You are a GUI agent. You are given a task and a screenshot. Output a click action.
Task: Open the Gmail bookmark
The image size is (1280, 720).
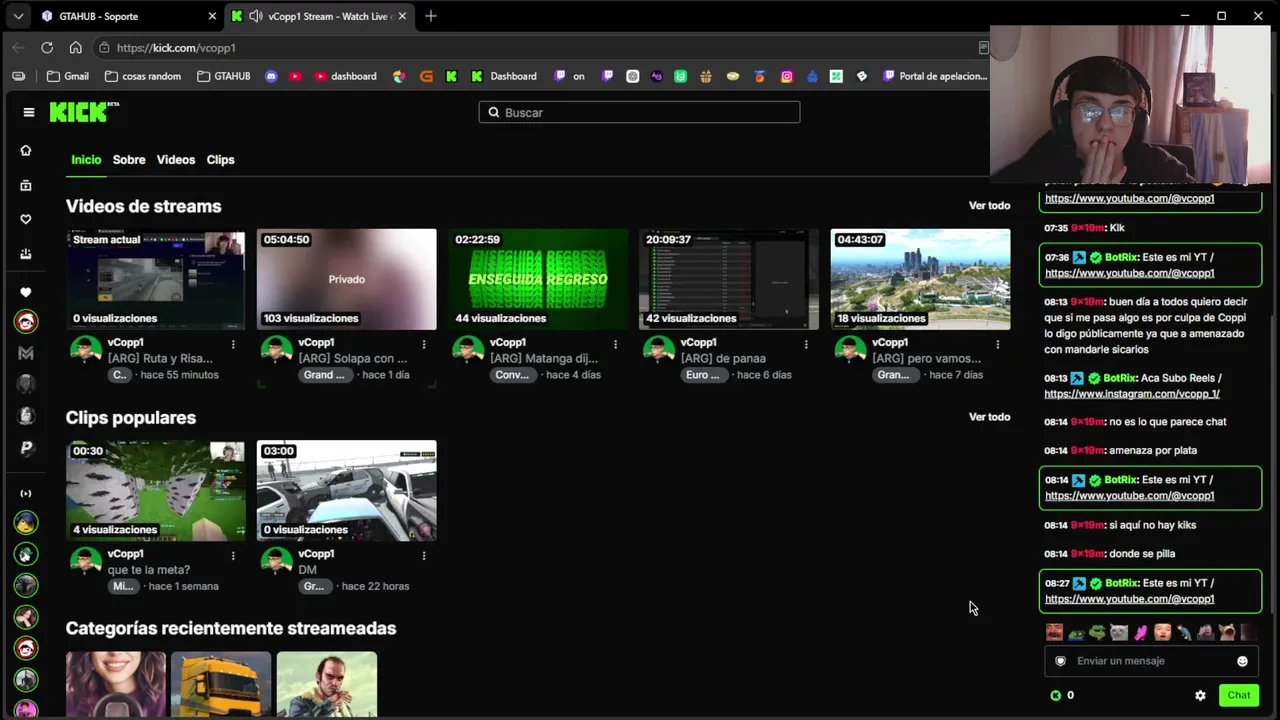coord(68,76)
